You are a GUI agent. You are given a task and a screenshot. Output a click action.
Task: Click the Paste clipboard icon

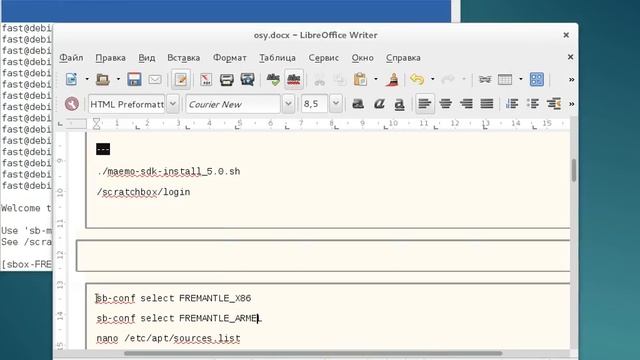(x=360, y=79)
